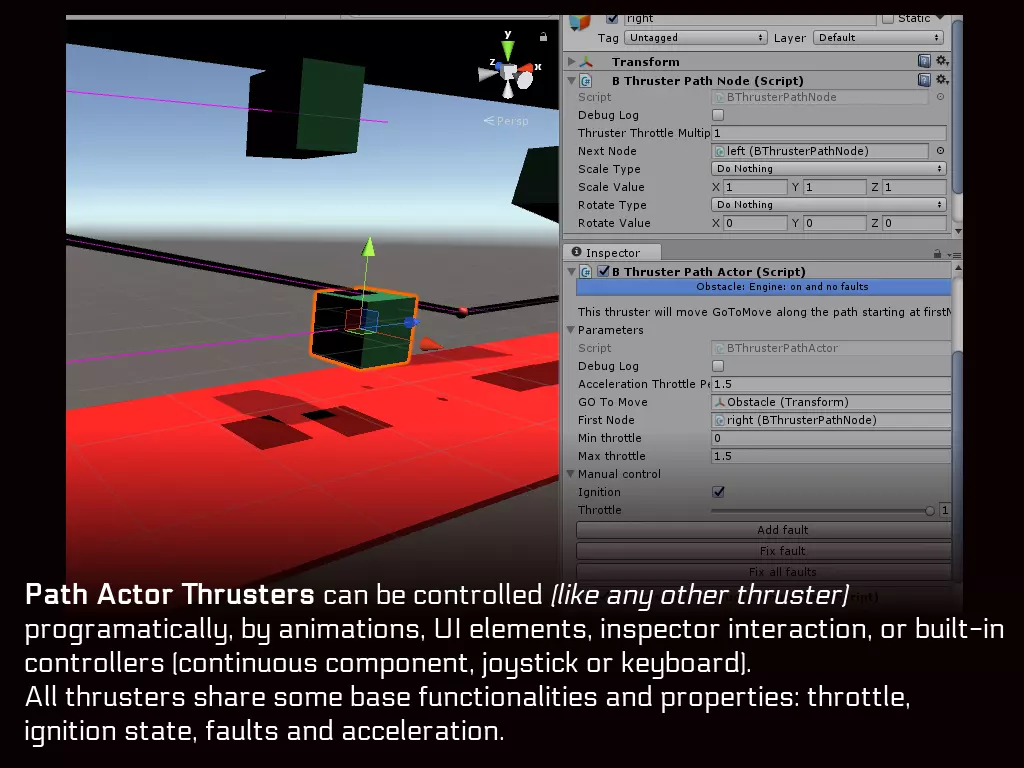The height and width of the screenshot is (768, 1024).
Task: Toggle the scene gizmo lock icon
Action: [543, 37]
